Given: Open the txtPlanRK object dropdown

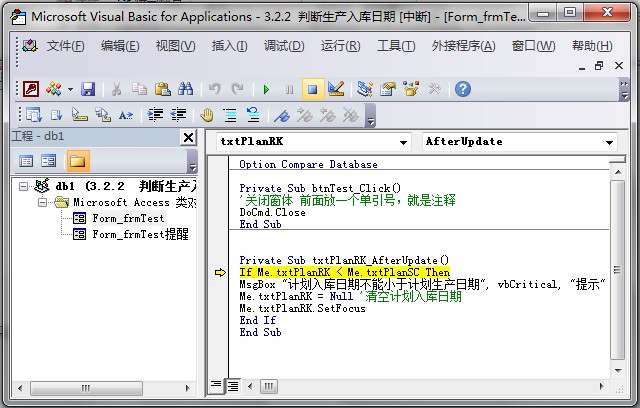Looking at the screenshot, I should [x=403, y=142].
